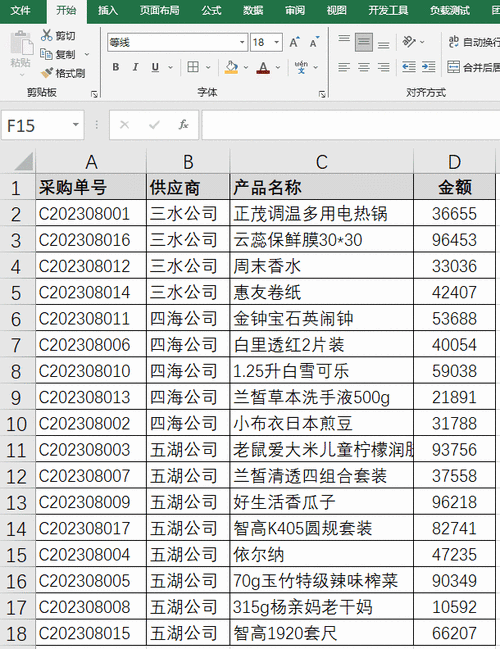Switch to the 审阅 (Review) tab
The width and height of the screenshot is (500, 649).
[295, 10]
